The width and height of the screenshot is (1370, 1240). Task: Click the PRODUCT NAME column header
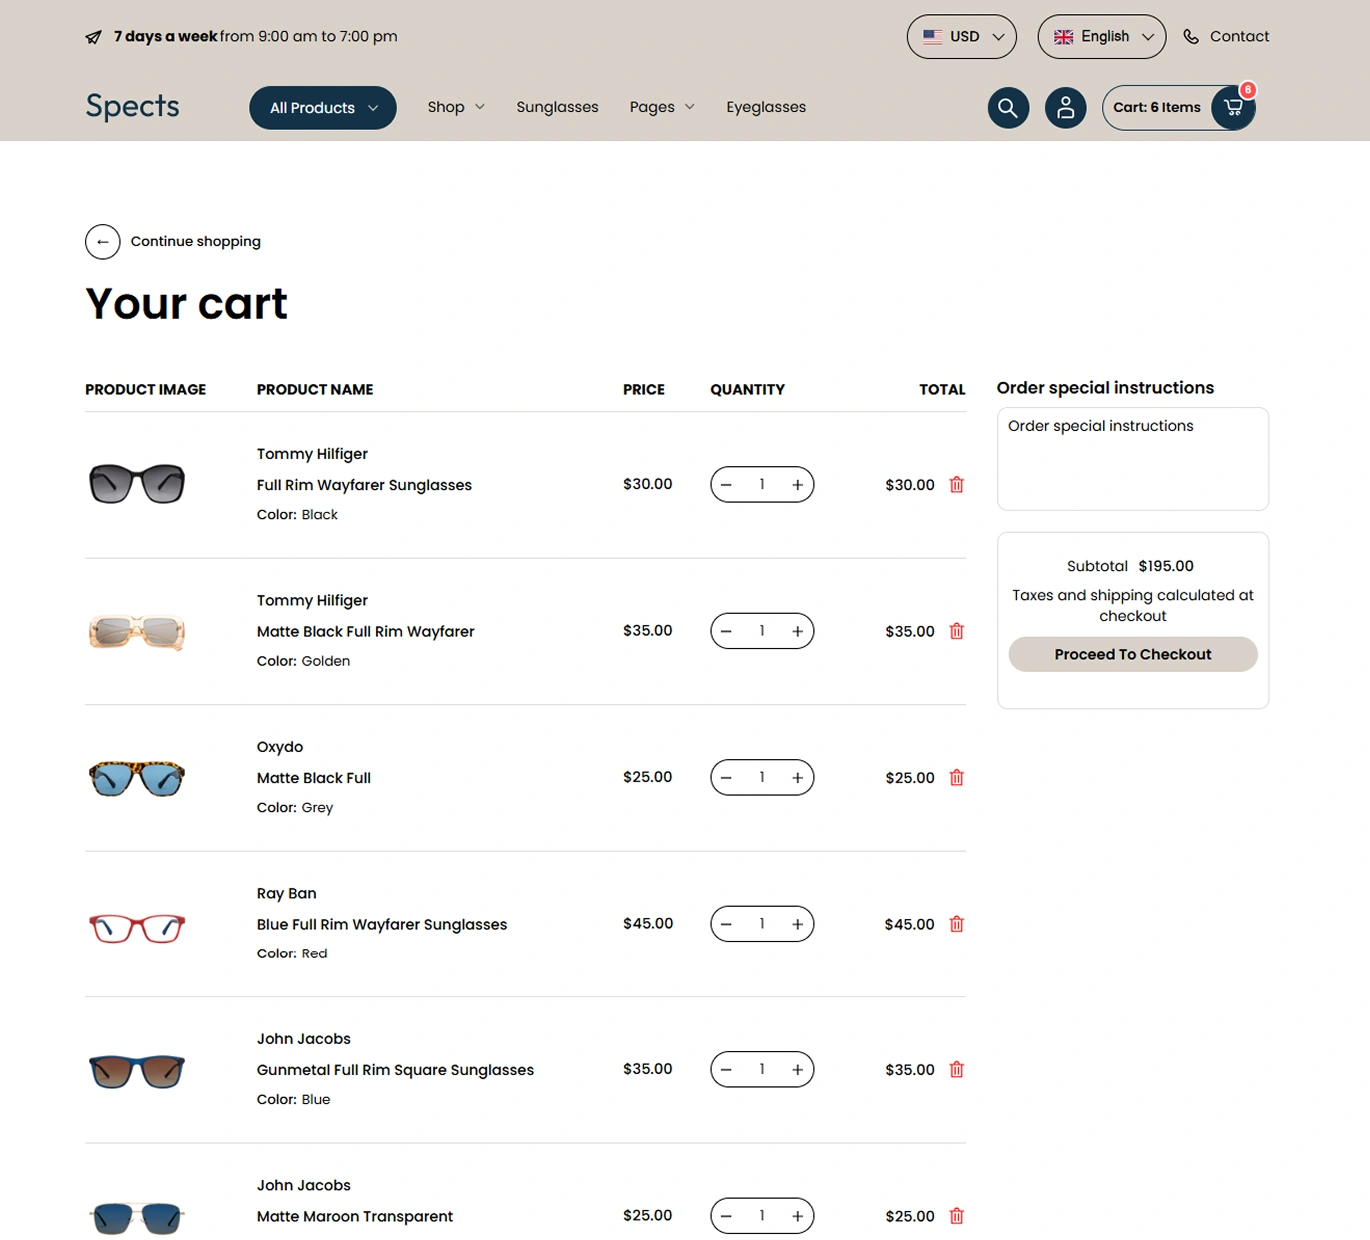pos(315,390)
